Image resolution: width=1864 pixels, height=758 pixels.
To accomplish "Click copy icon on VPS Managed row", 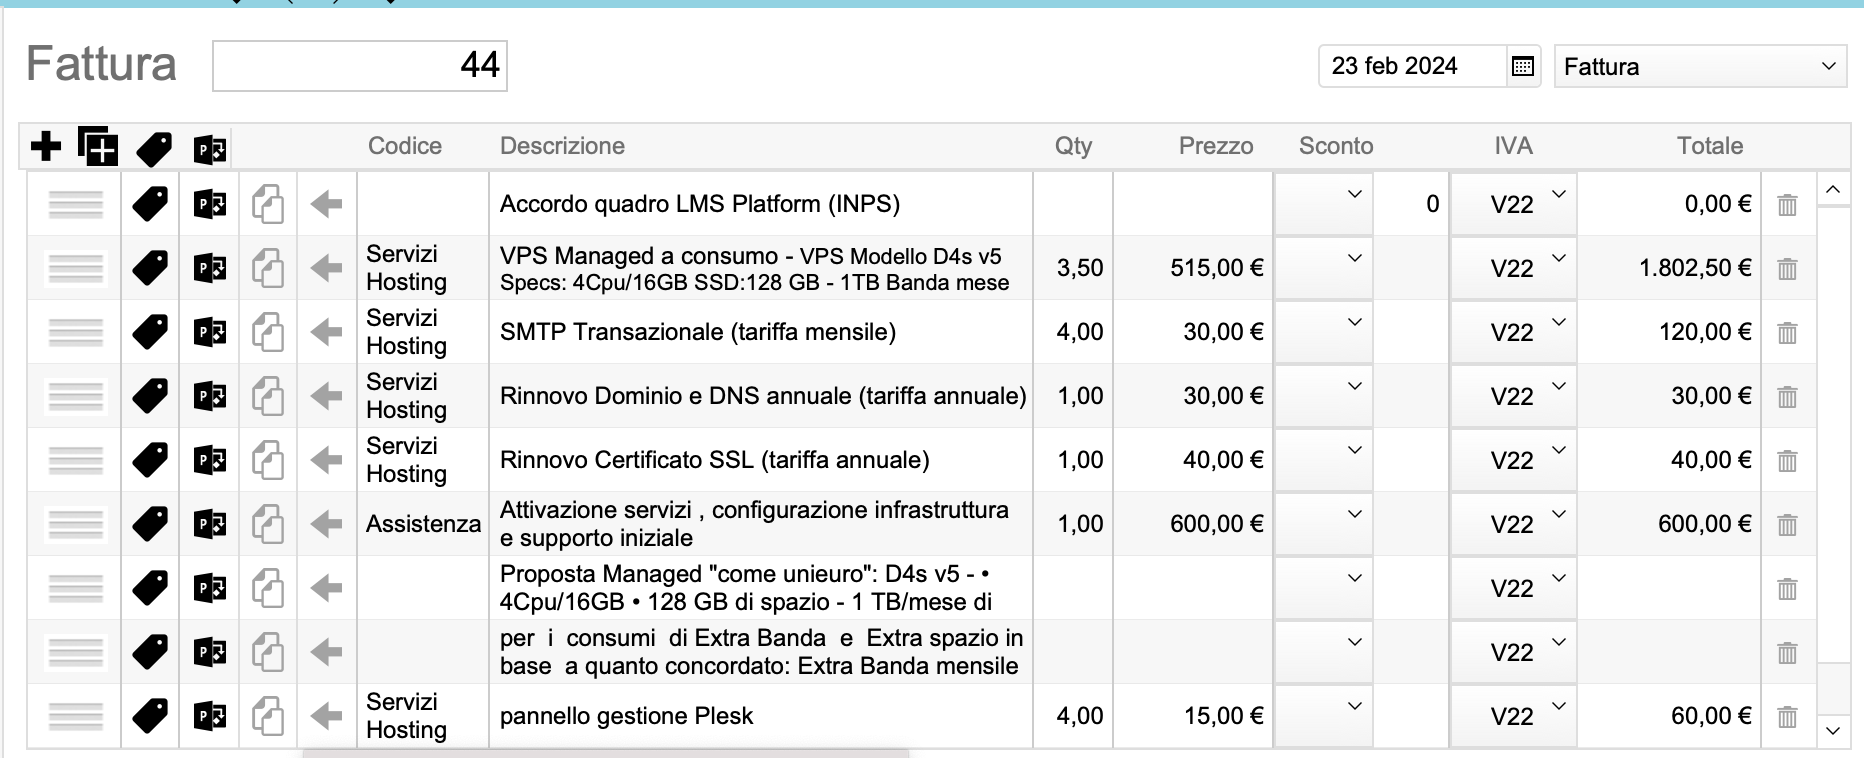I will tap(268, 269).
